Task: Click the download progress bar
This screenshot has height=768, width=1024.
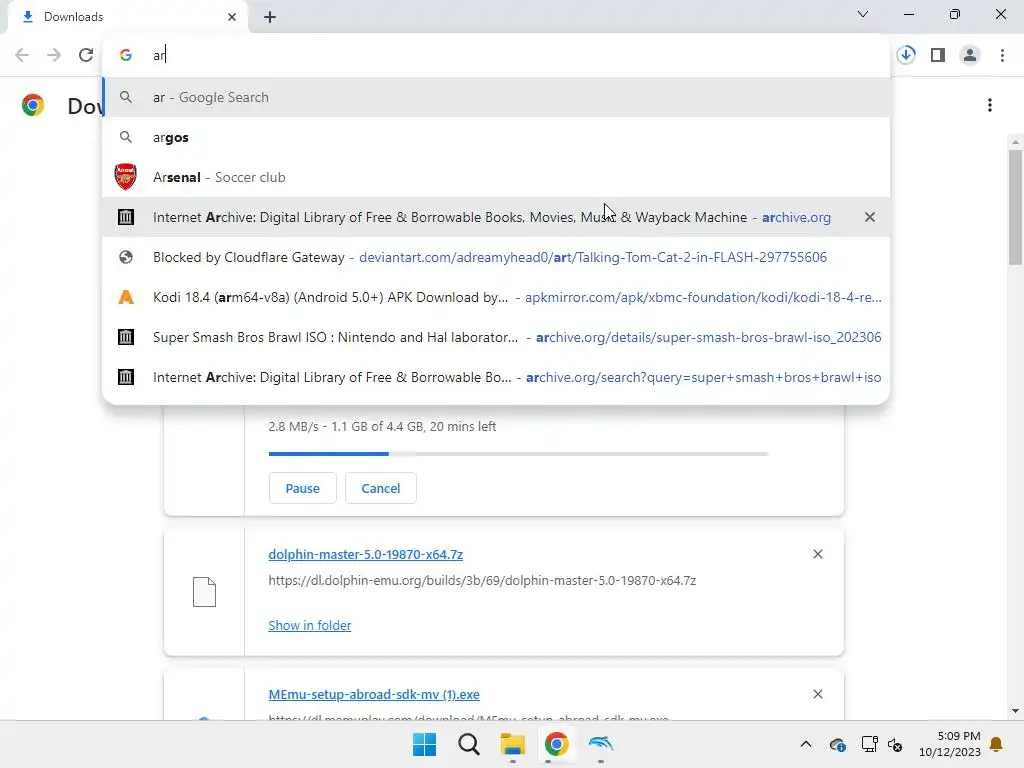Action: point(519,453)
